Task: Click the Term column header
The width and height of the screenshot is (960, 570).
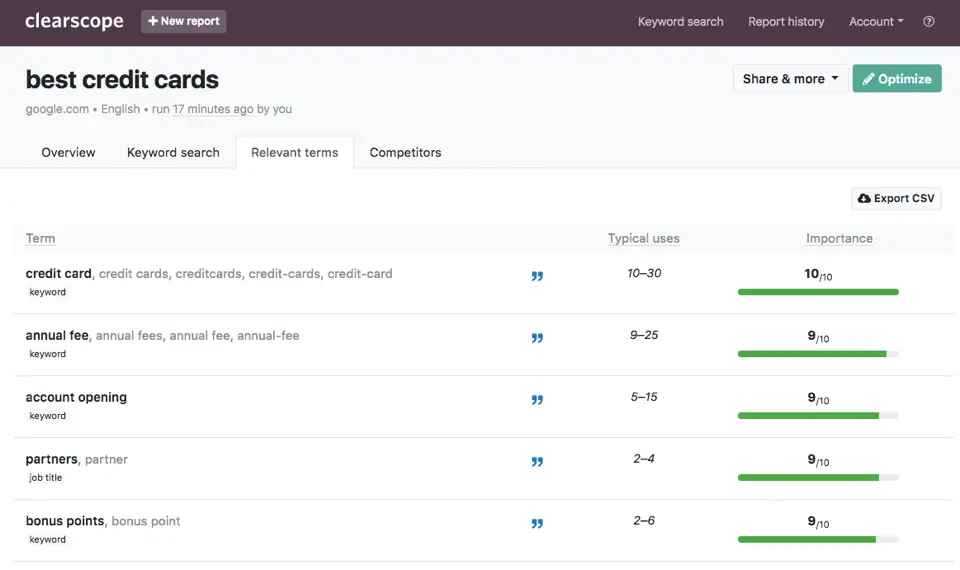Action: point(40,238)
